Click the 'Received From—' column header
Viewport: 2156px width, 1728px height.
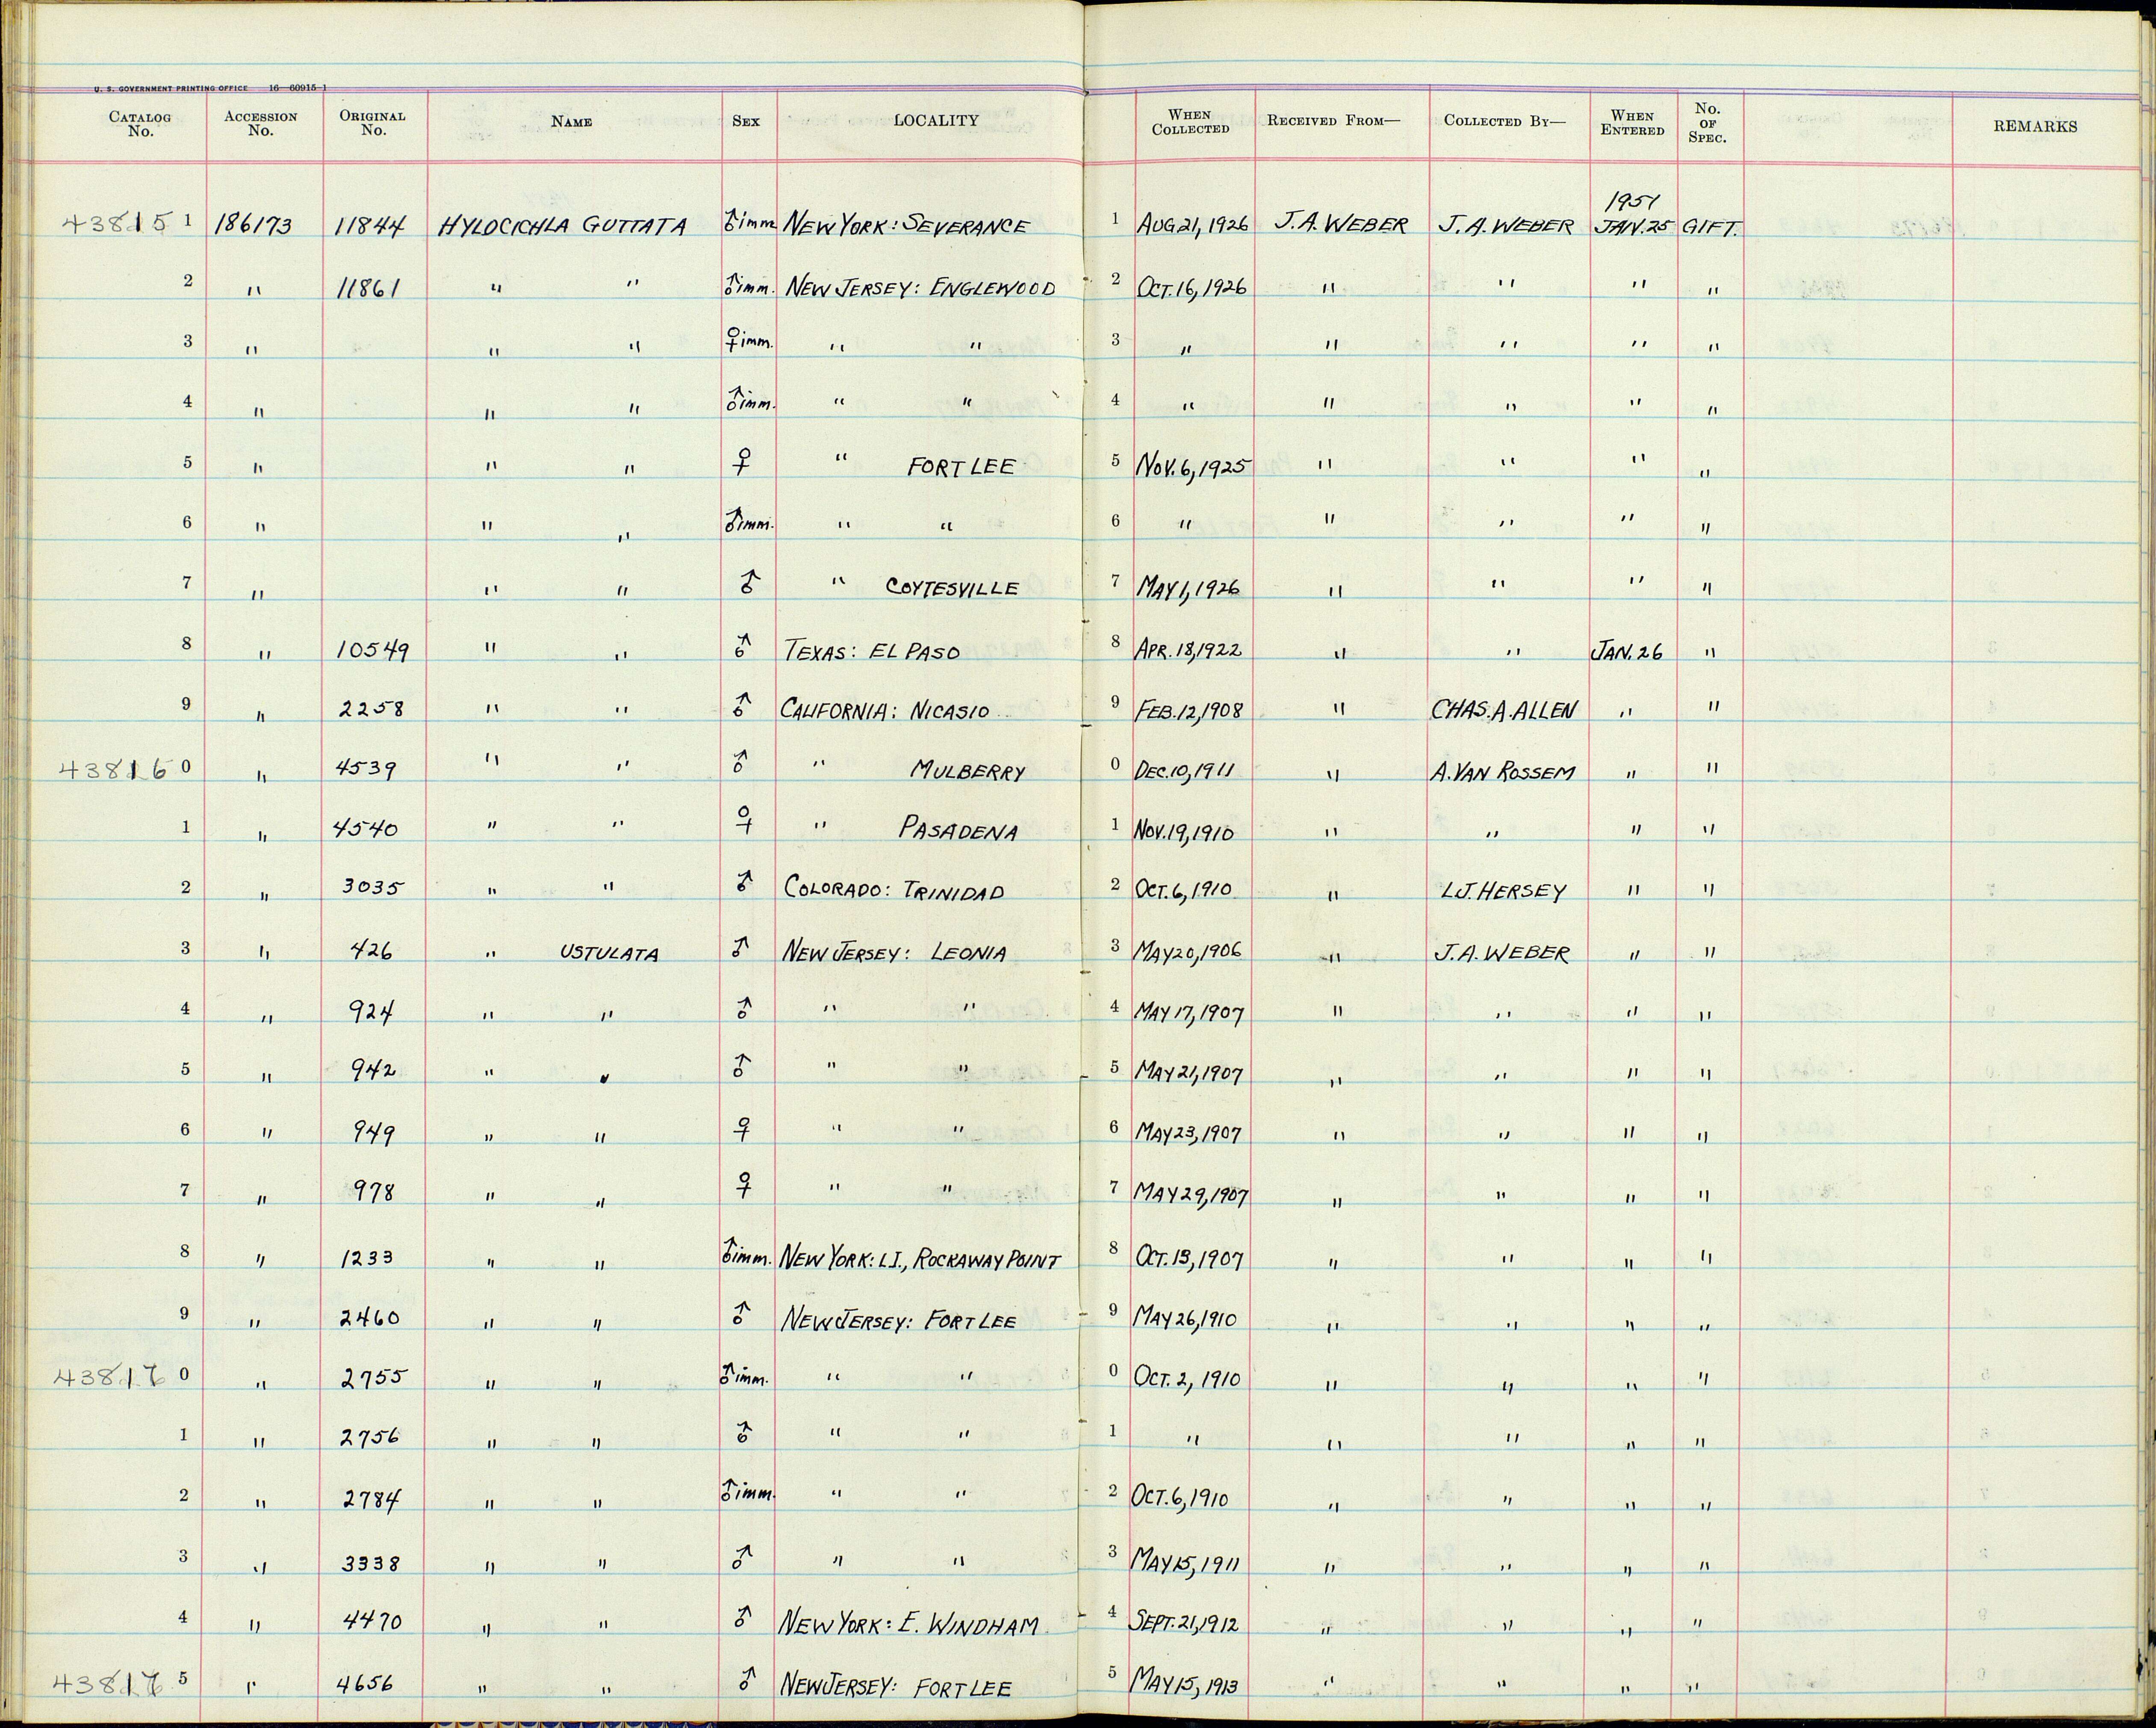(x=1334, y=121)
